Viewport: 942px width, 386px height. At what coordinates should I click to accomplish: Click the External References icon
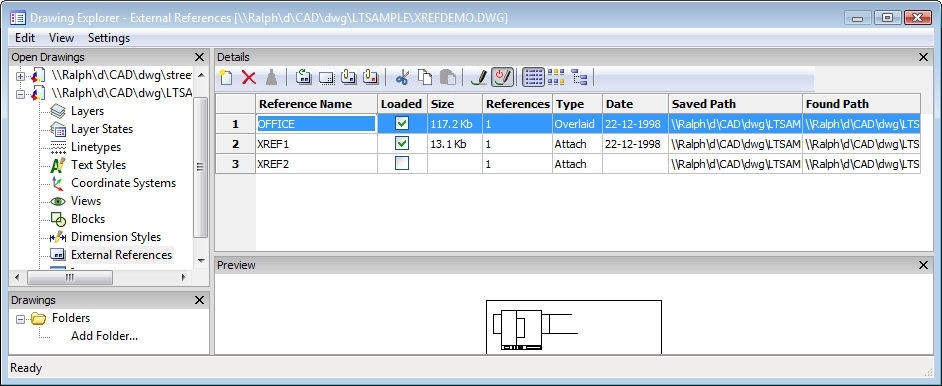[58, 255]
